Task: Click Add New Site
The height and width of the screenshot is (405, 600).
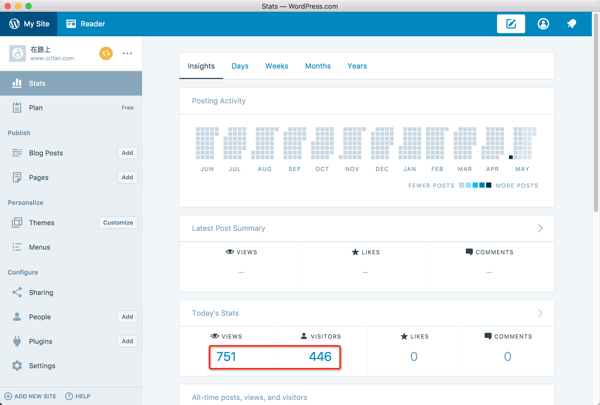Action: (x=30, y=396)
